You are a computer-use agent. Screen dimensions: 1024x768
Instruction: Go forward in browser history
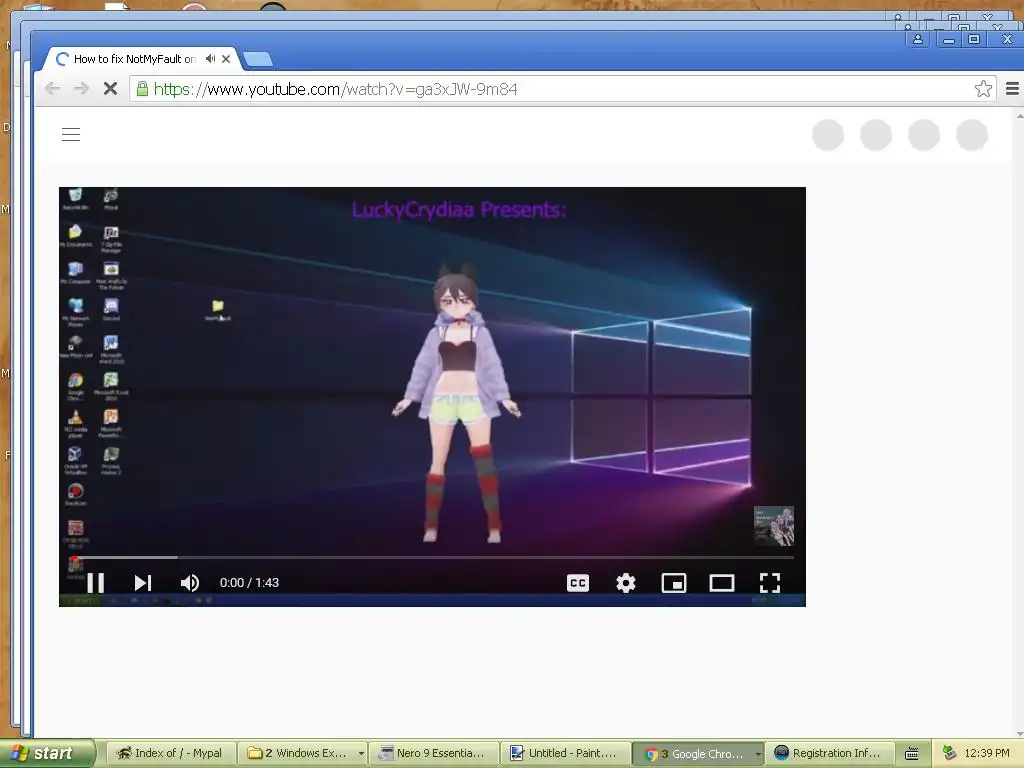click(x=81, y=89)
